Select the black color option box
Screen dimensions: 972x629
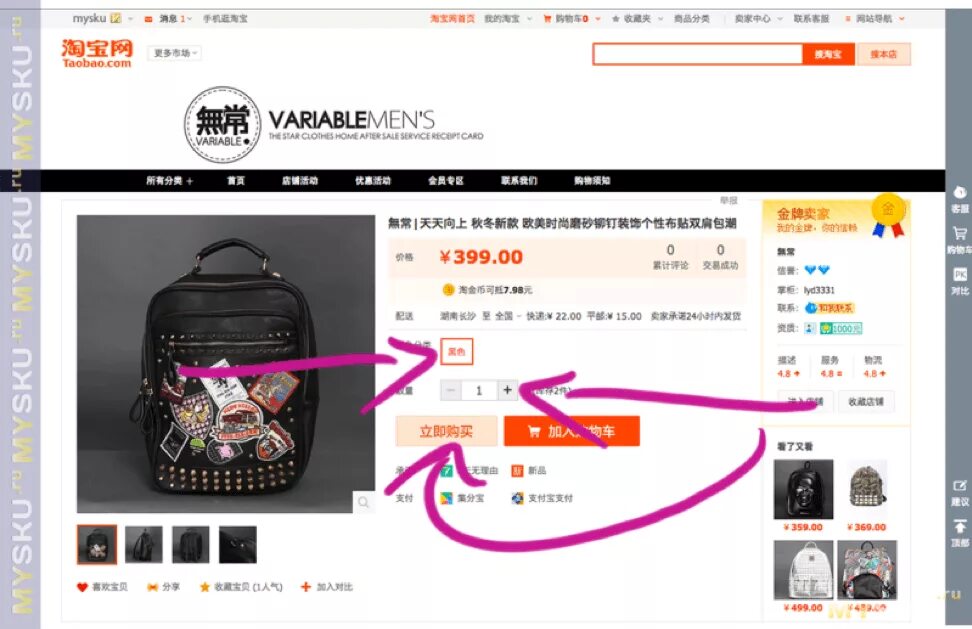coord(457,351)
